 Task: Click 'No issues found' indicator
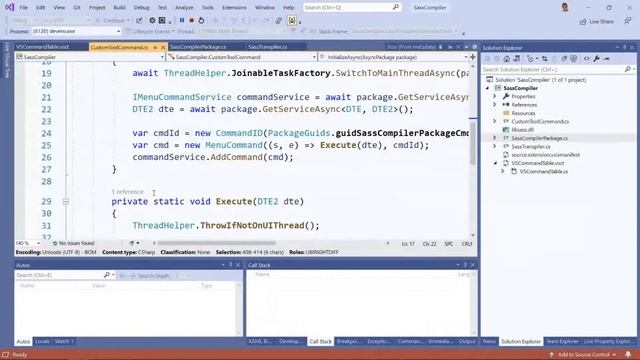pos(73,243)
